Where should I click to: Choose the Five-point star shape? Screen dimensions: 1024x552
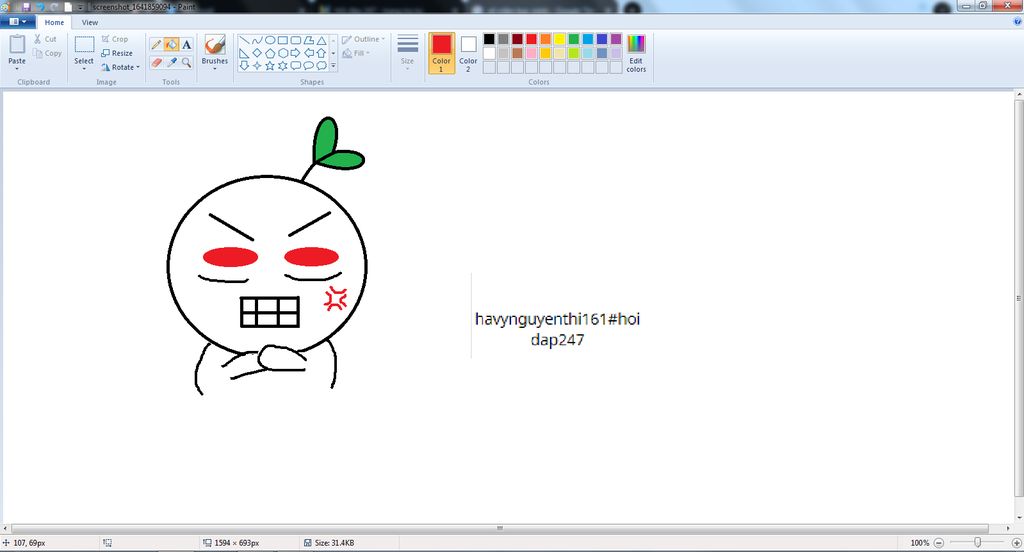click(x=270, y=66)
